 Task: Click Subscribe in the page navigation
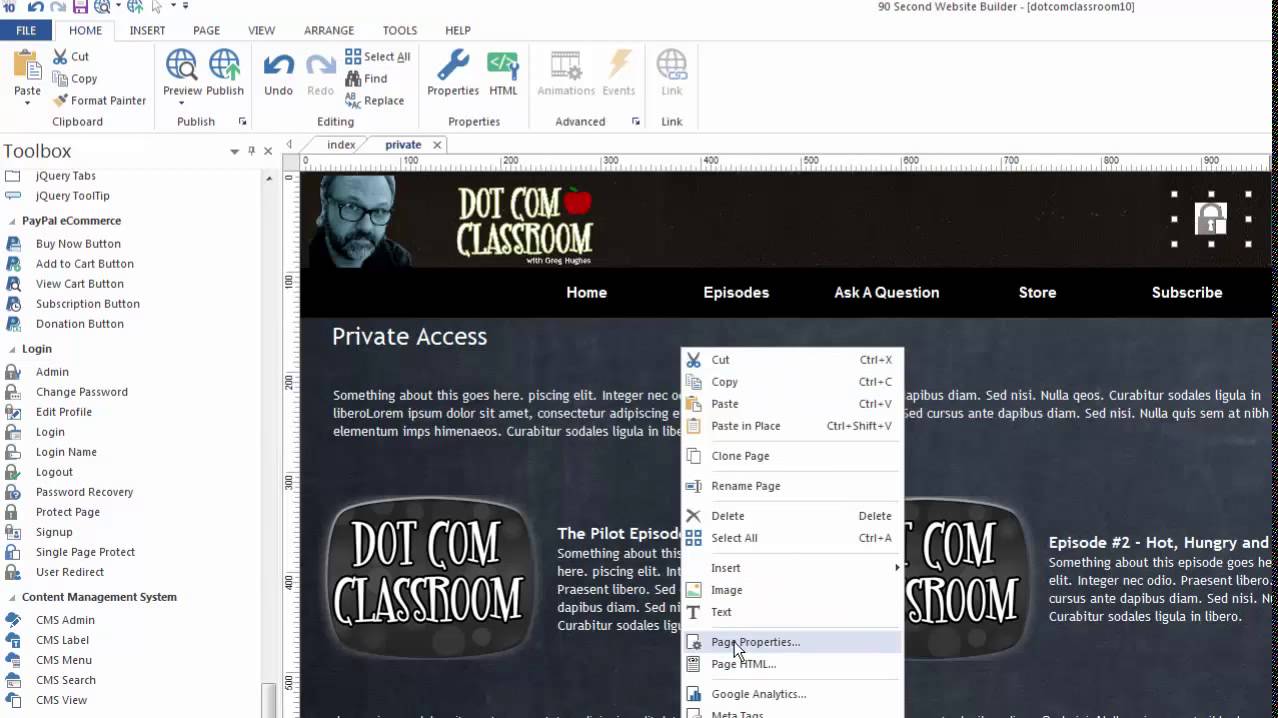(x=1187, y=293)
